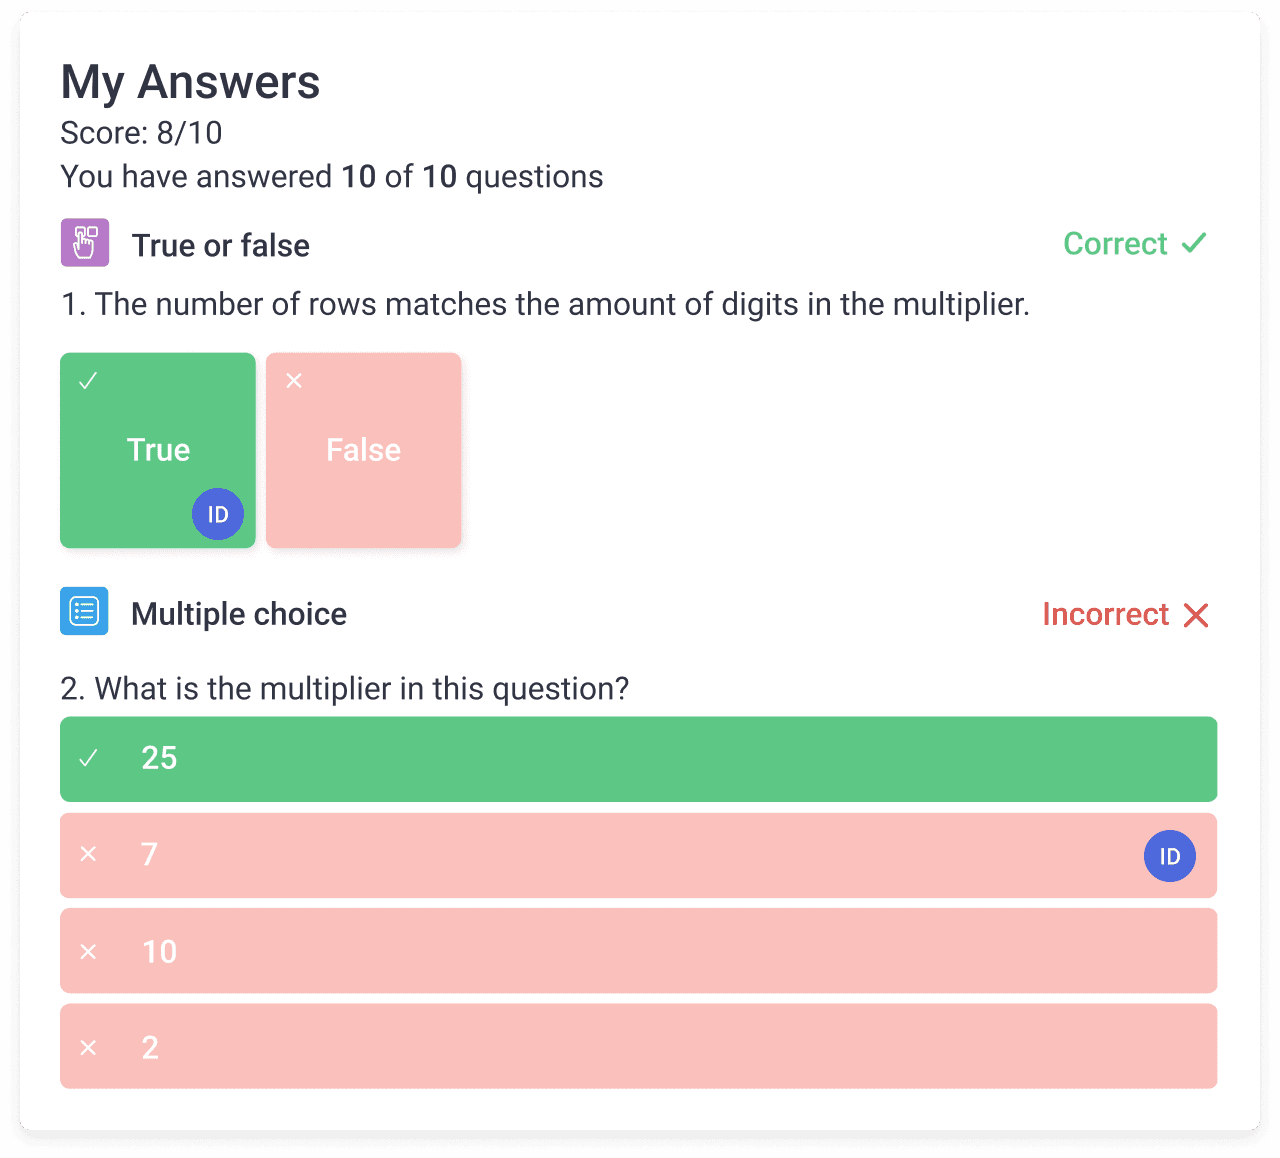Click the green checkmark next to Correct
Image resolution: width=1280 pixels, height=1158 pixels.
pyautogui.click(x=1192, y=243)
